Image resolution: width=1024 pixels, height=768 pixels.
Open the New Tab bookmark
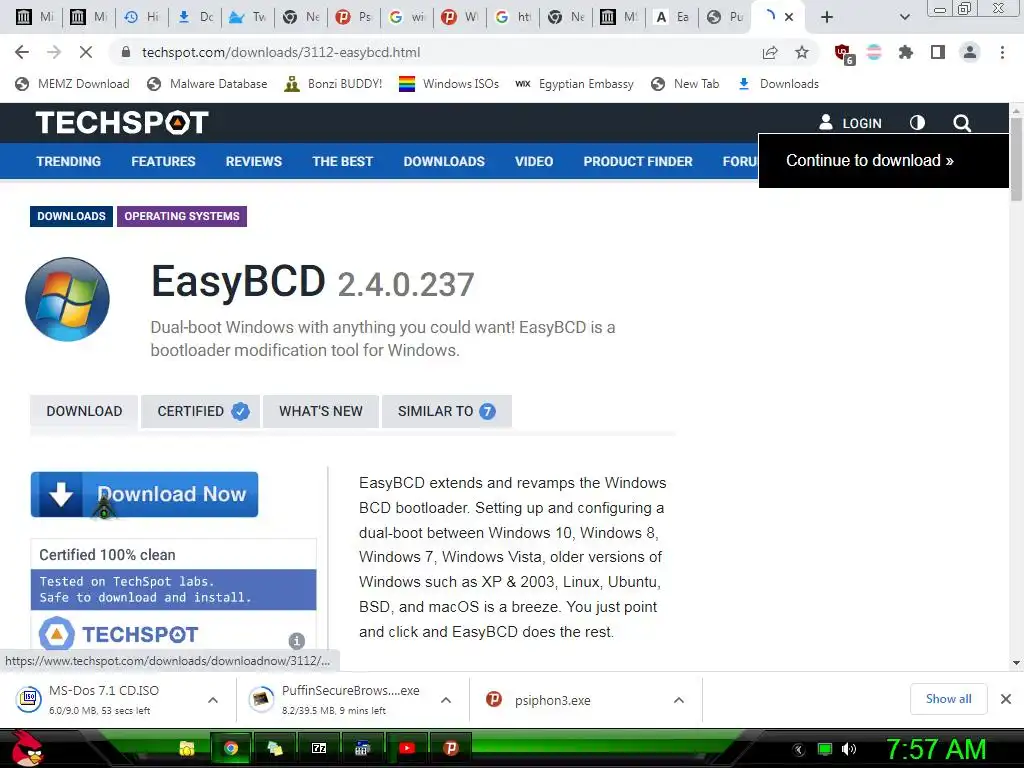pos(685,84)
